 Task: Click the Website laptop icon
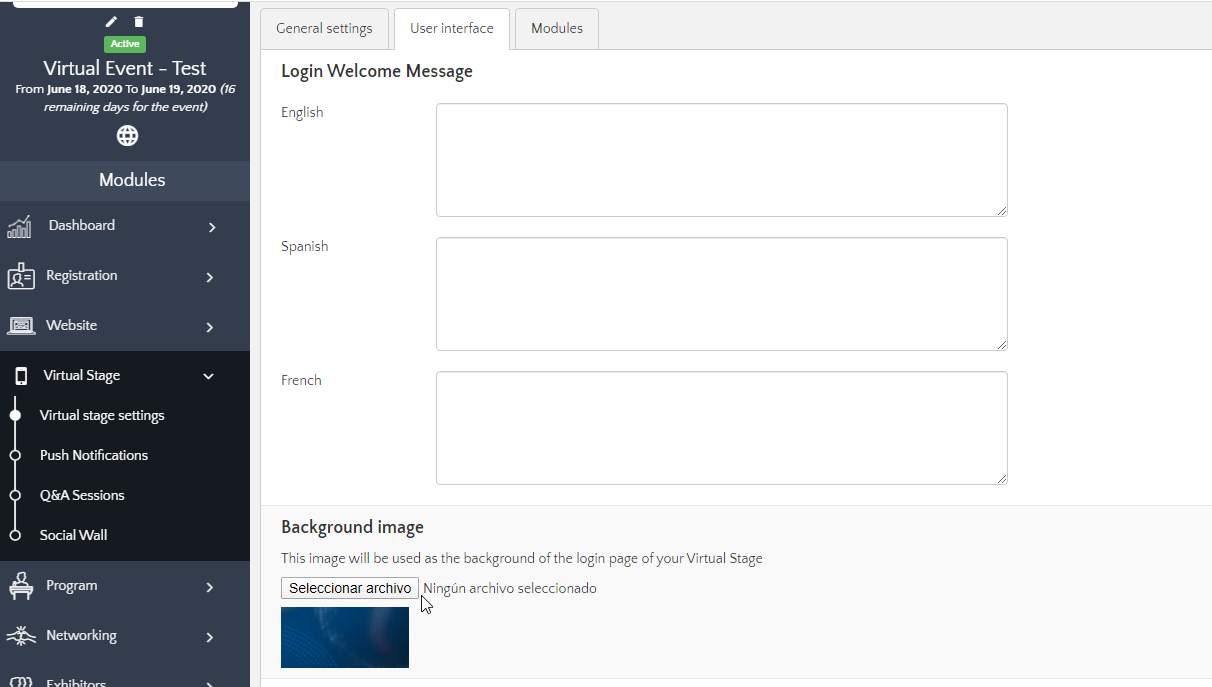click(x=21, y=326)
